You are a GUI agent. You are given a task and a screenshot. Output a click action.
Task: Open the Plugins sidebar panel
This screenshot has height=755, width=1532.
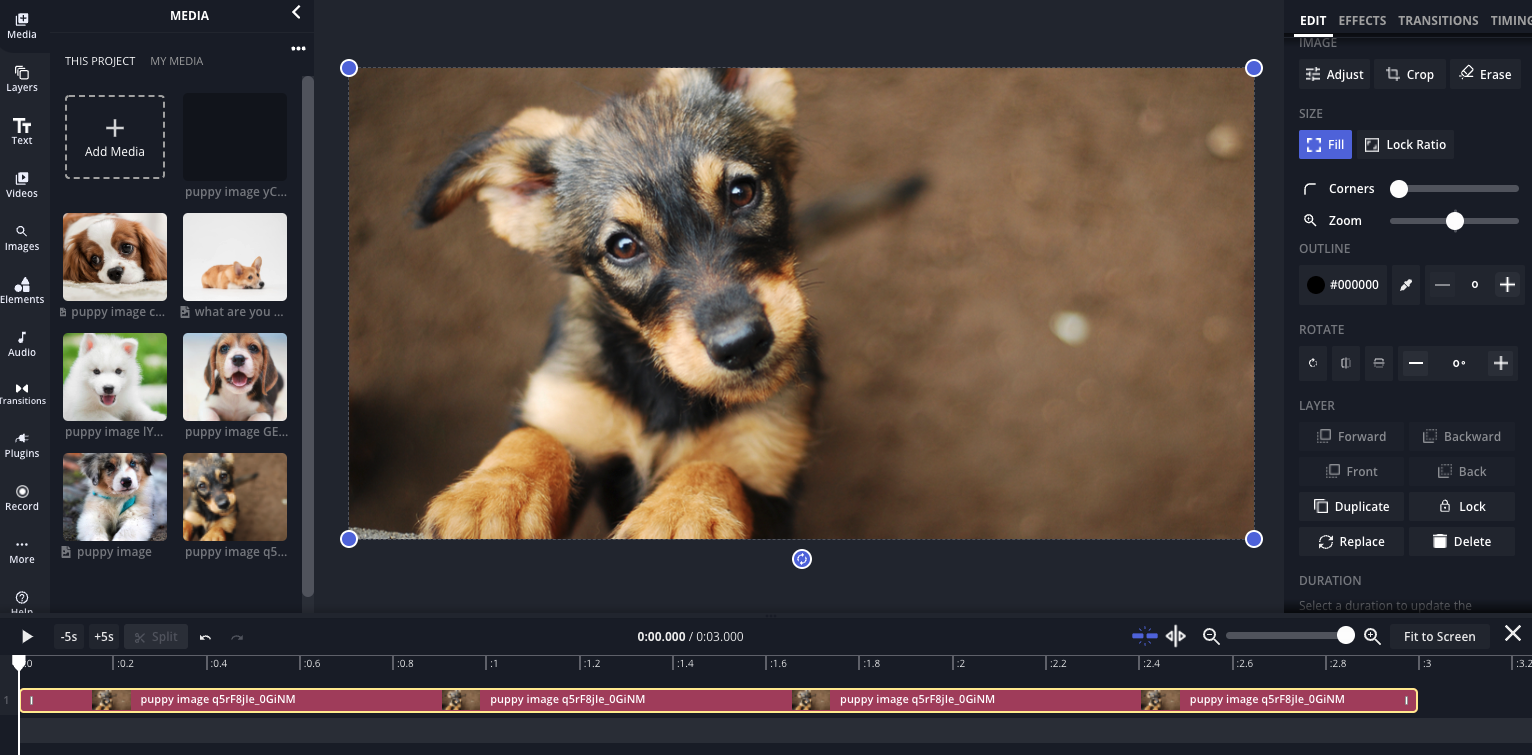point(22,444)
